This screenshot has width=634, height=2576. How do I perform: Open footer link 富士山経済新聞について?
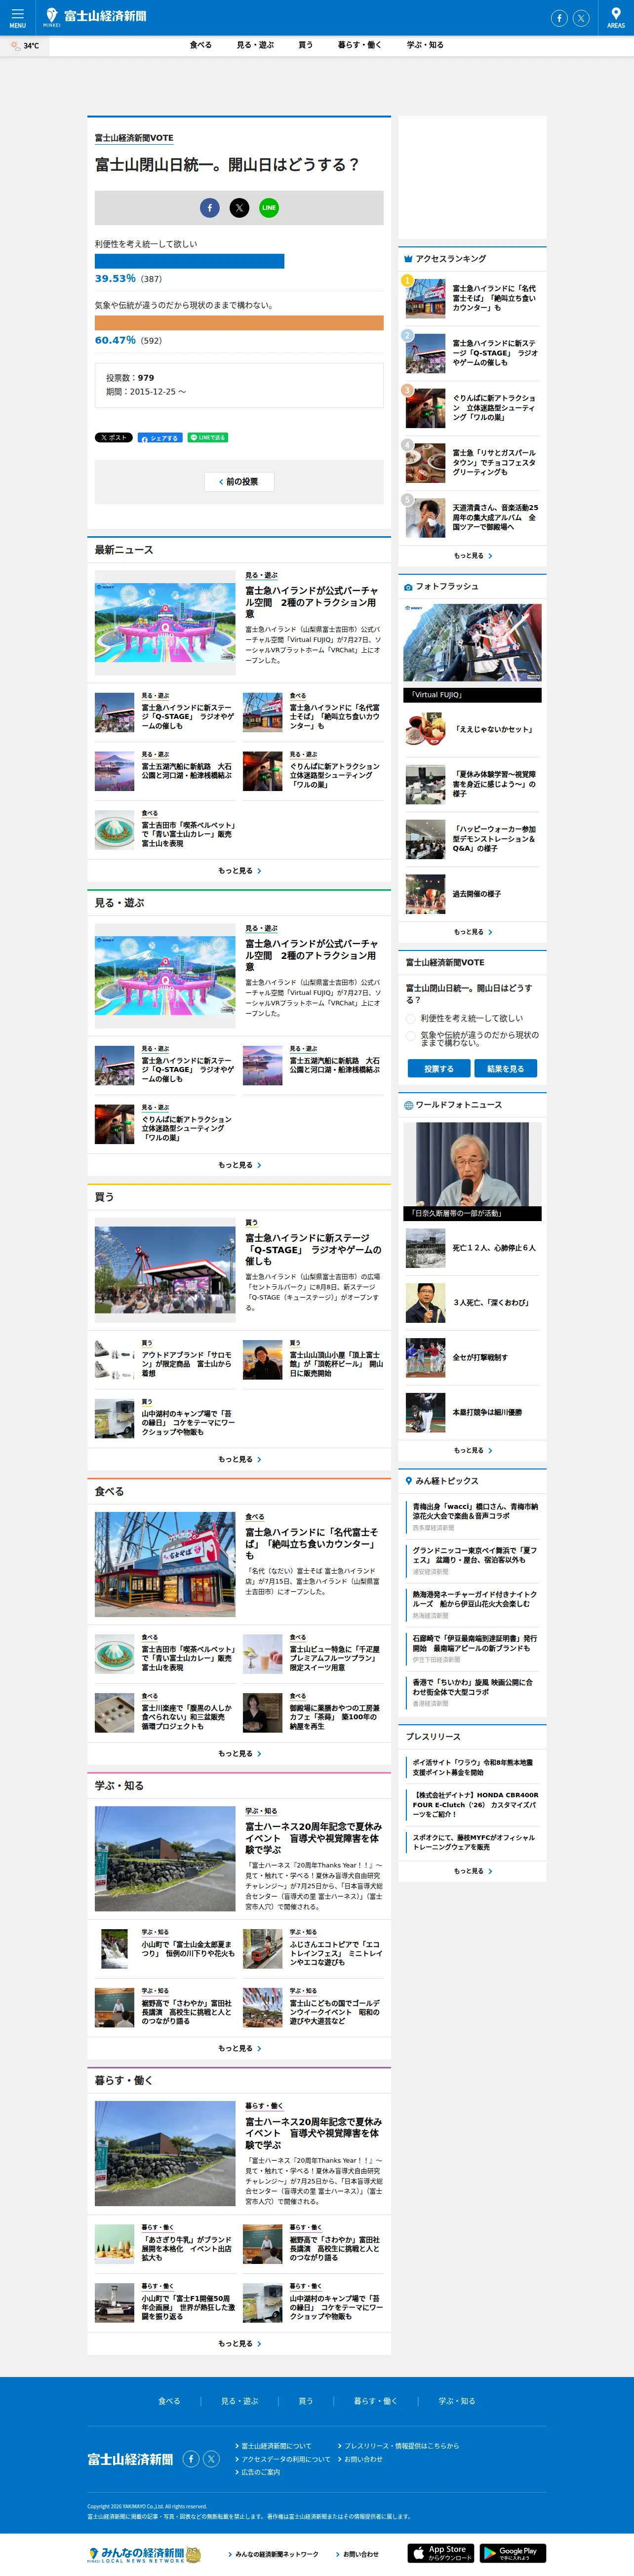[276, 2446]
